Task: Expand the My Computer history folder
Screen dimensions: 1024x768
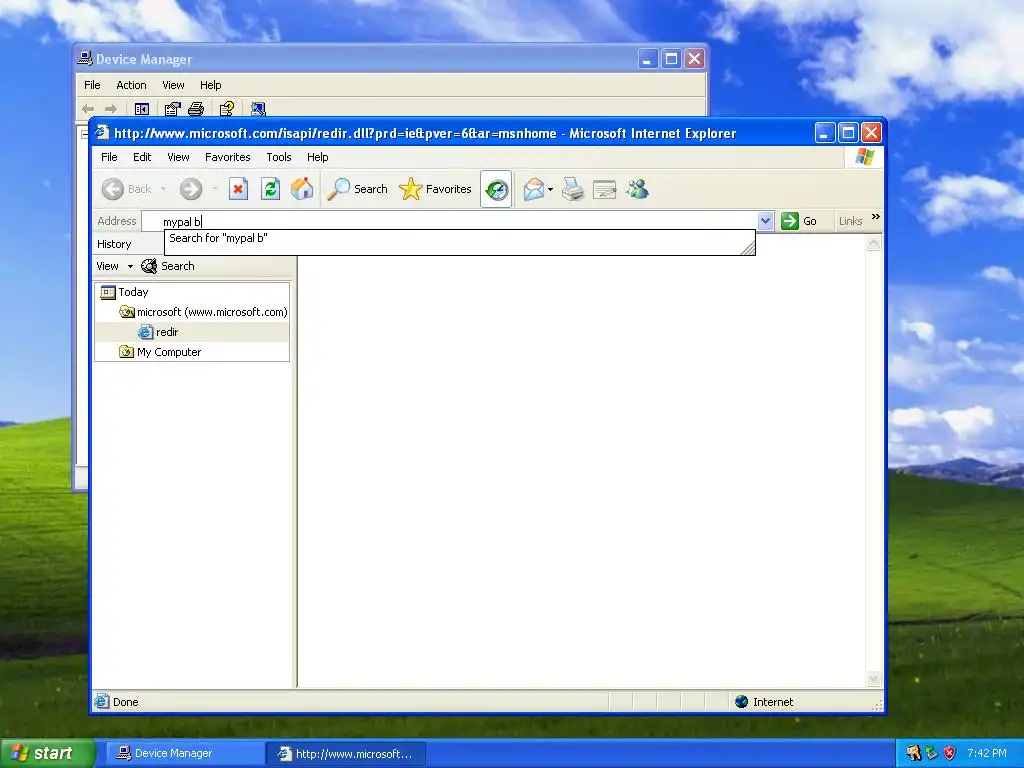Action: coord(160,352)
